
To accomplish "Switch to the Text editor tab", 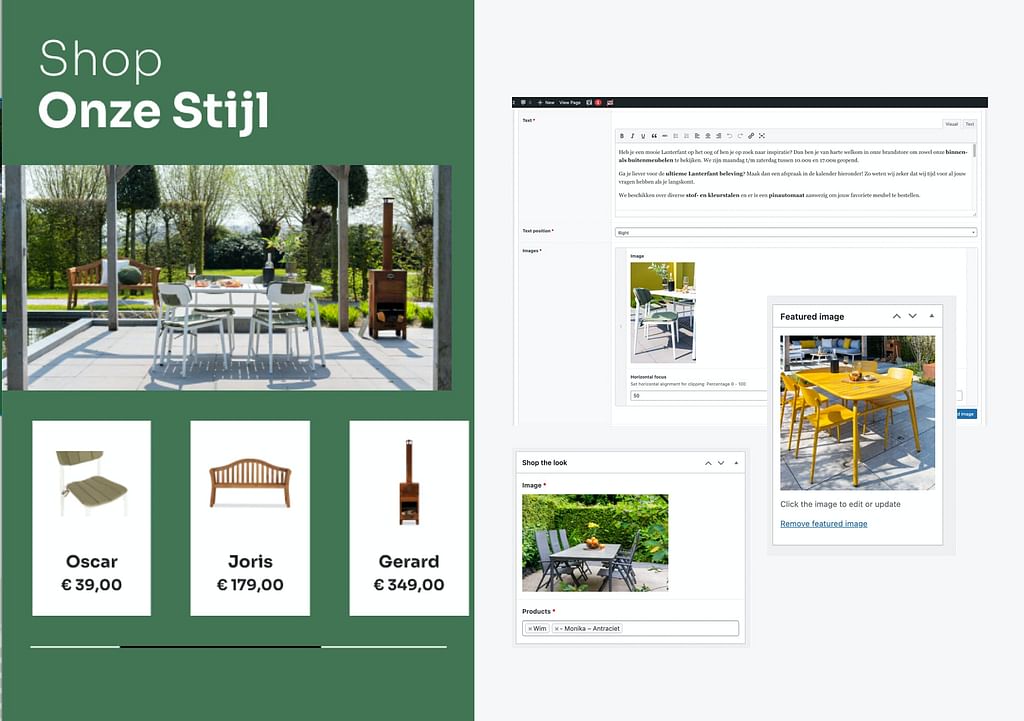I will coord(969,124).
